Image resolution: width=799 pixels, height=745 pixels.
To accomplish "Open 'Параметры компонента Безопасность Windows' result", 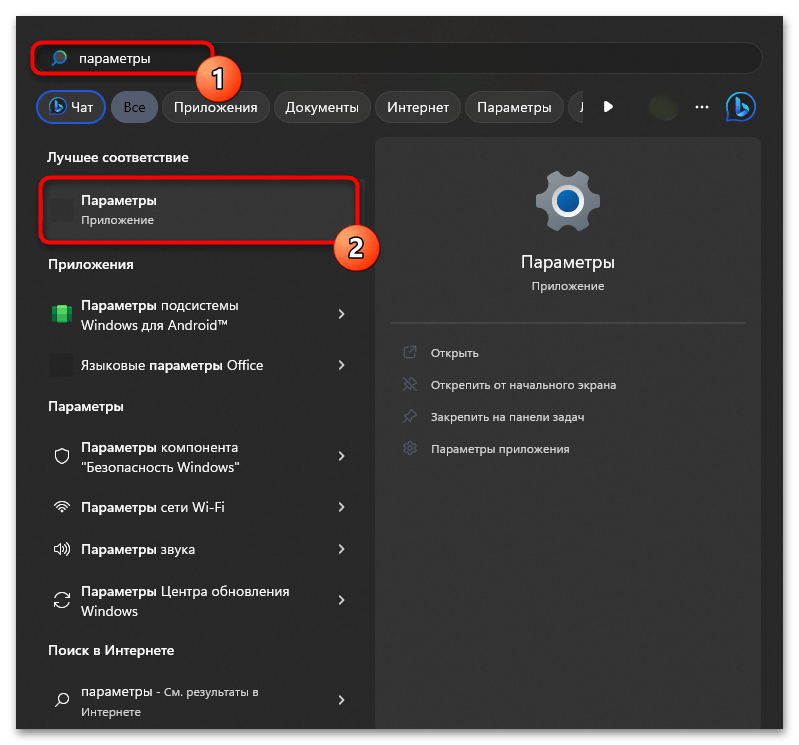I will [200, 457].
